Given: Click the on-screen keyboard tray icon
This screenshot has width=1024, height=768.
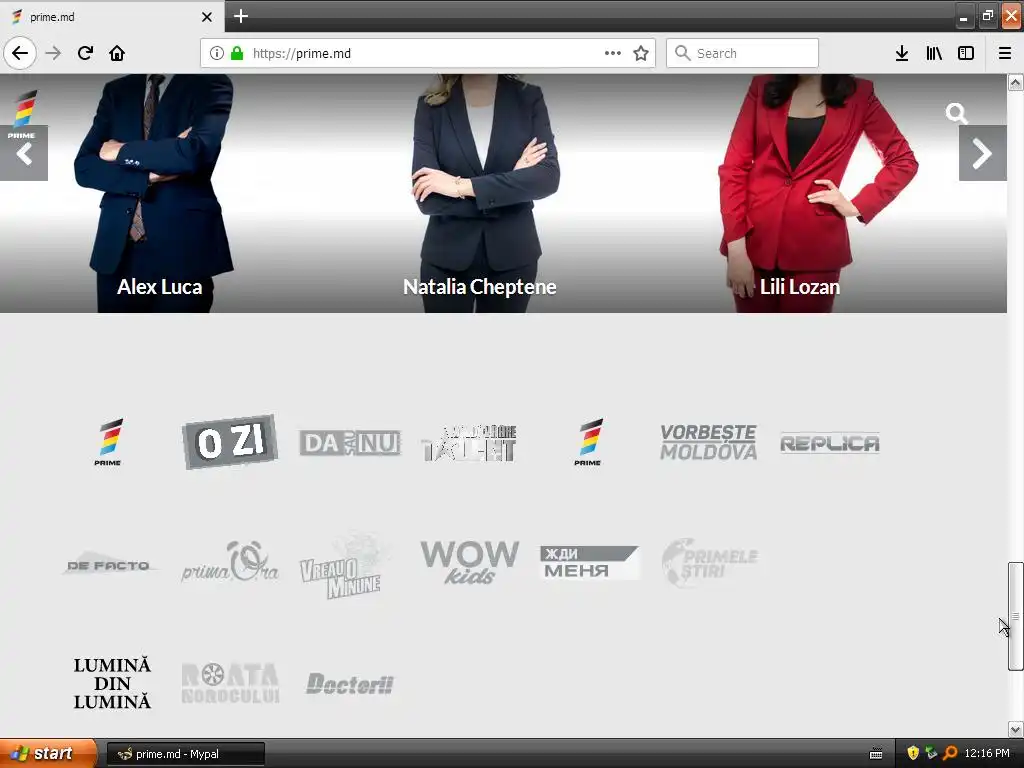Looking at the screenshot, I should 876,754.
